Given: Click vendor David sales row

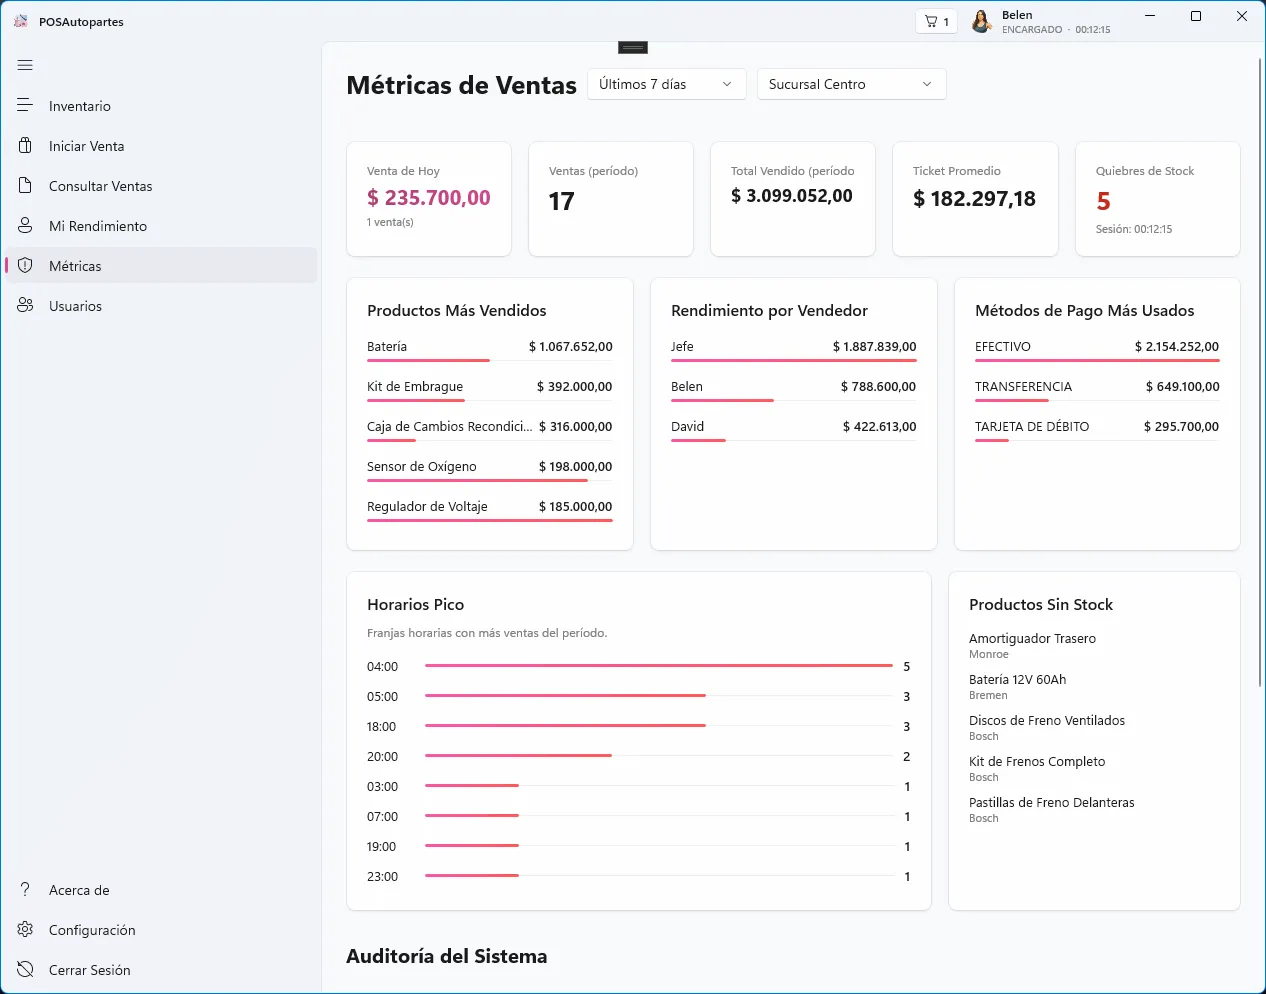Looking at the screenshot, I should [794, 428].
